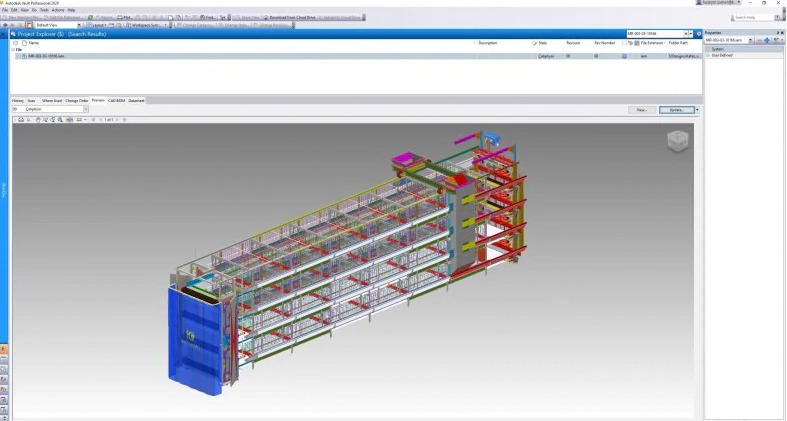Open the Tools menu
787x421 pixels.
click(44, 10)
